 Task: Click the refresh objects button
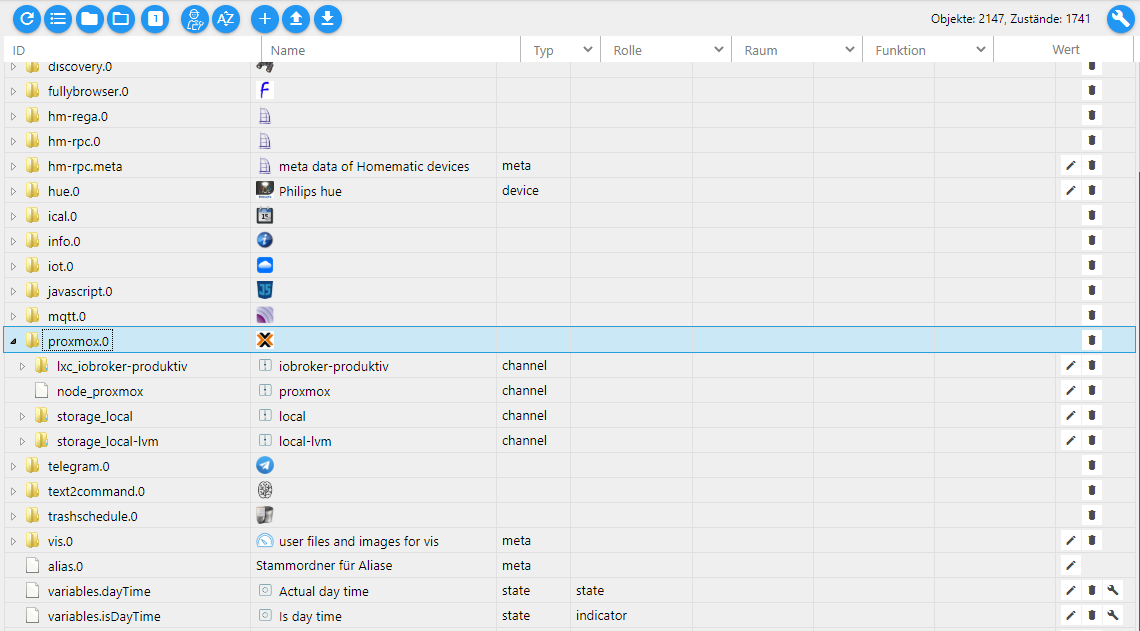(x=27, y=18)
